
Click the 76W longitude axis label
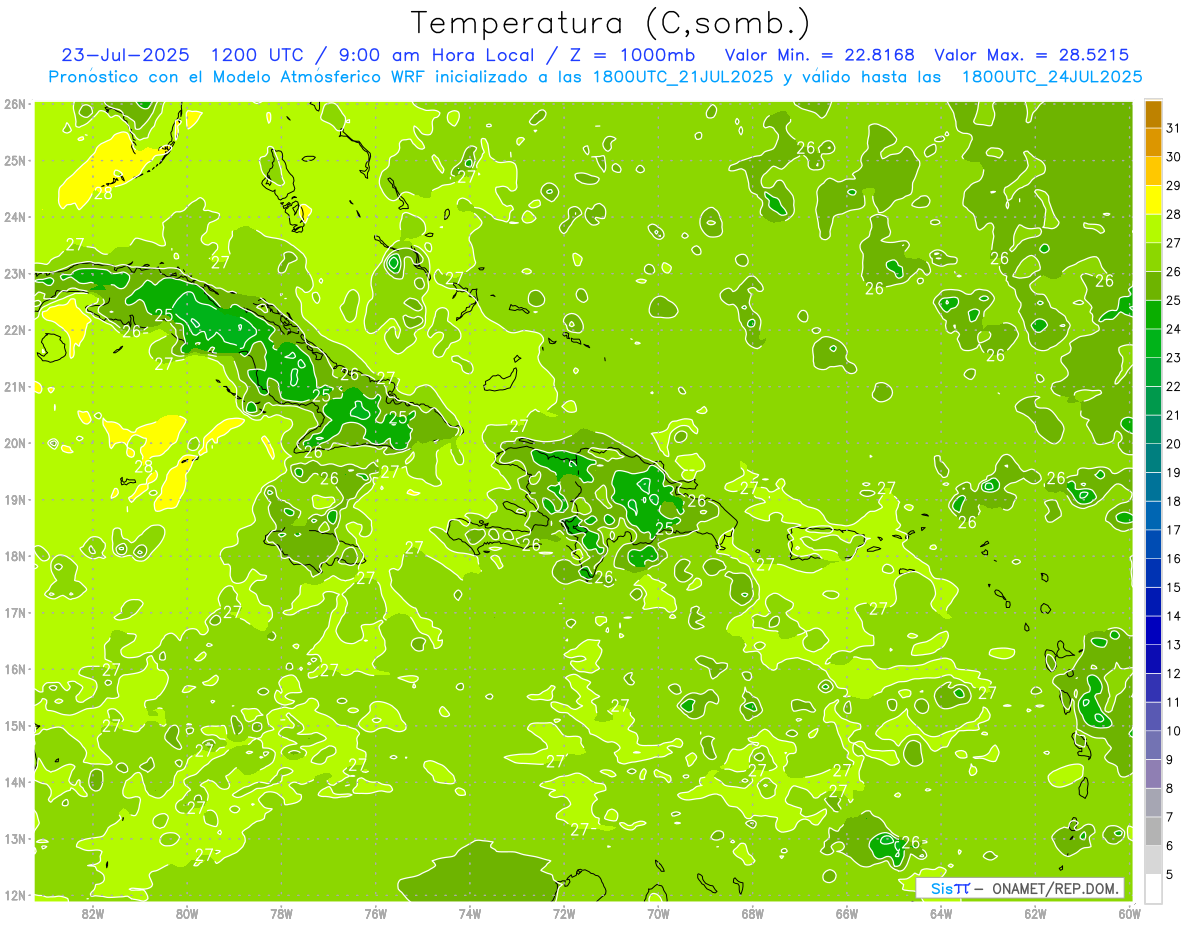(376, 913)
